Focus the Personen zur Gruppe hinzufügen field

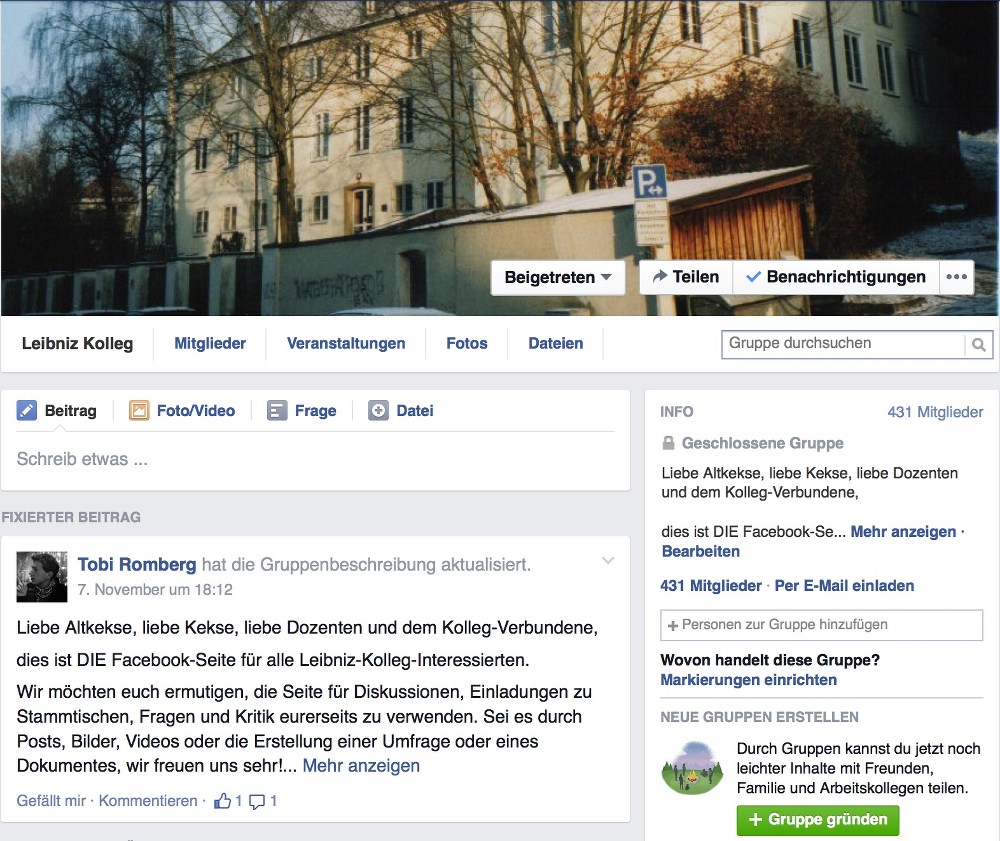[x=822, y=625]
